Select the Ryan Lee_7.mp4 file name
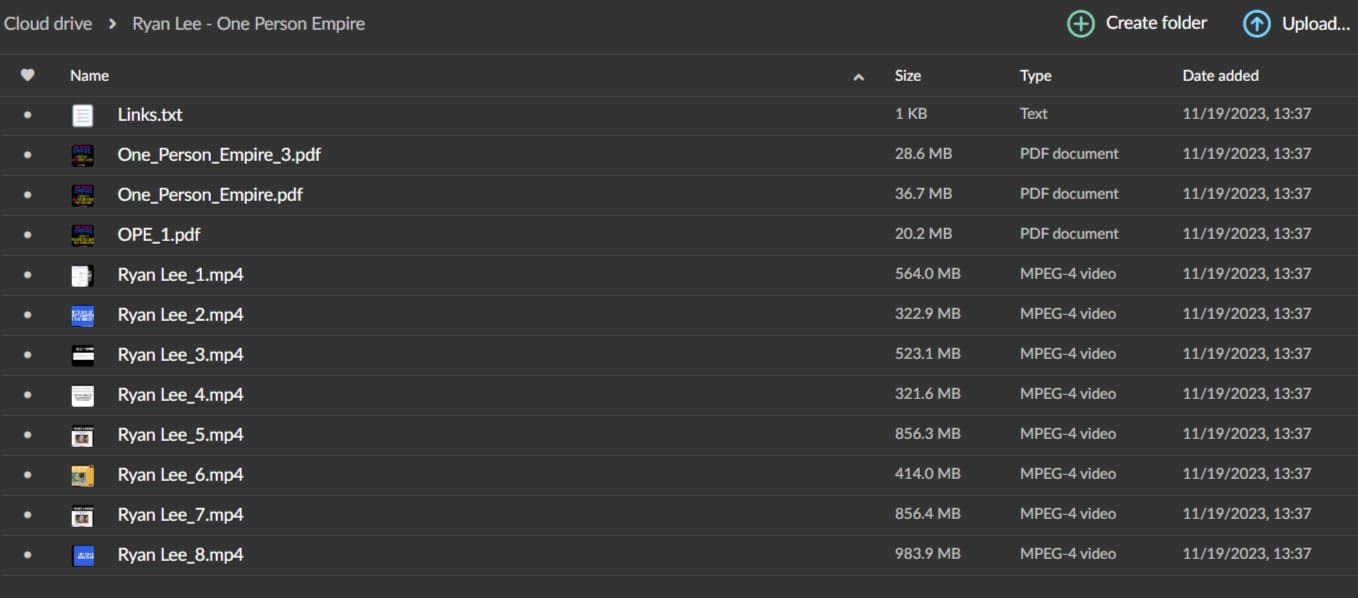 [x=180, y=515]
